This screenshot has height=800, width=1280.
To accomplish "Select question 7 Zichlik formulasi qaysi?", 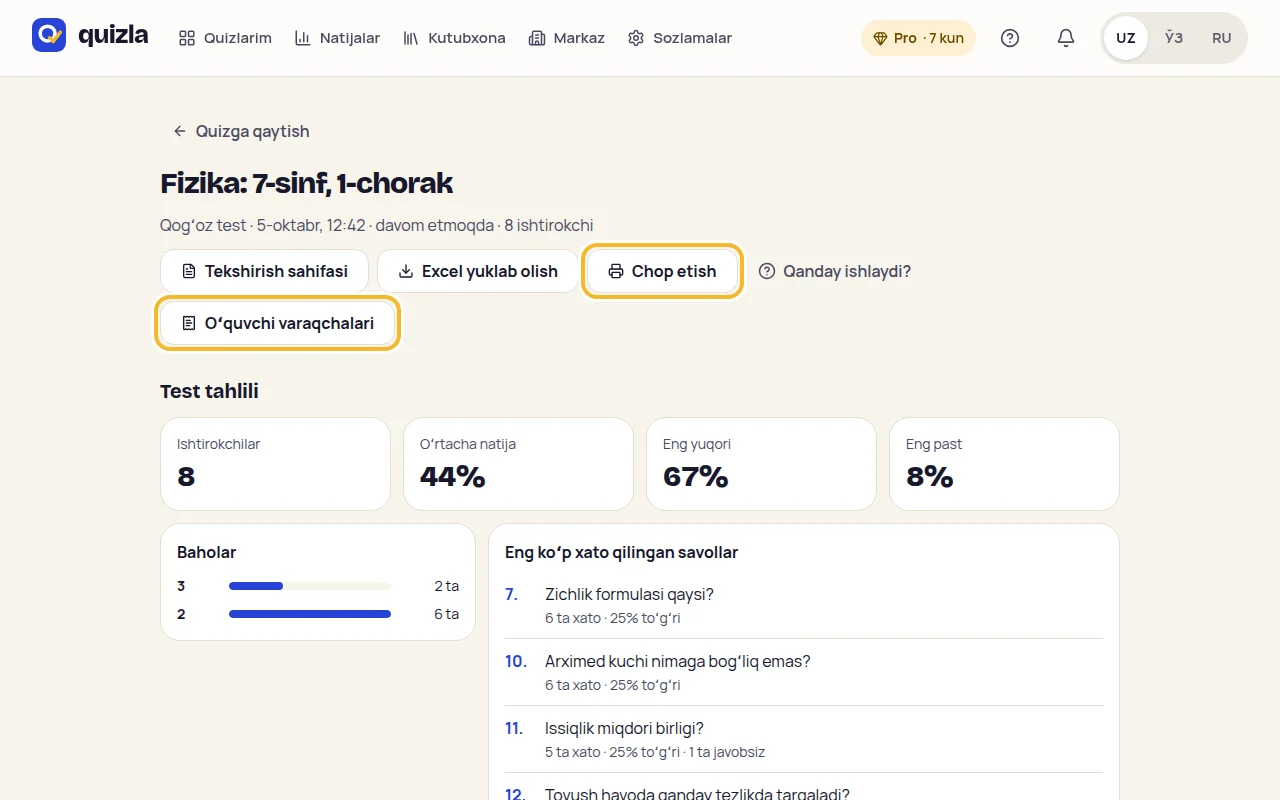I will pos(804,605).
